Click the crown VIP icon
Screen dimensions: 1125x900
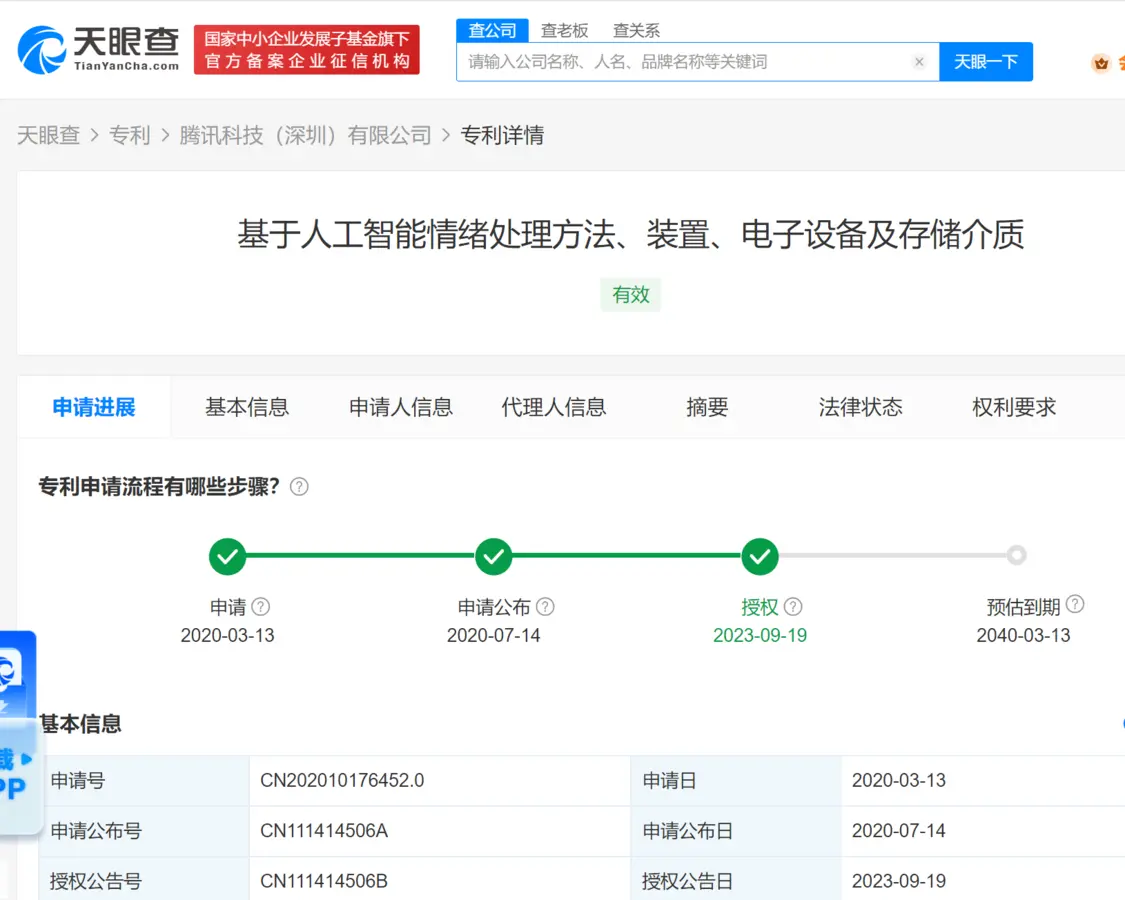[1101, 63]
